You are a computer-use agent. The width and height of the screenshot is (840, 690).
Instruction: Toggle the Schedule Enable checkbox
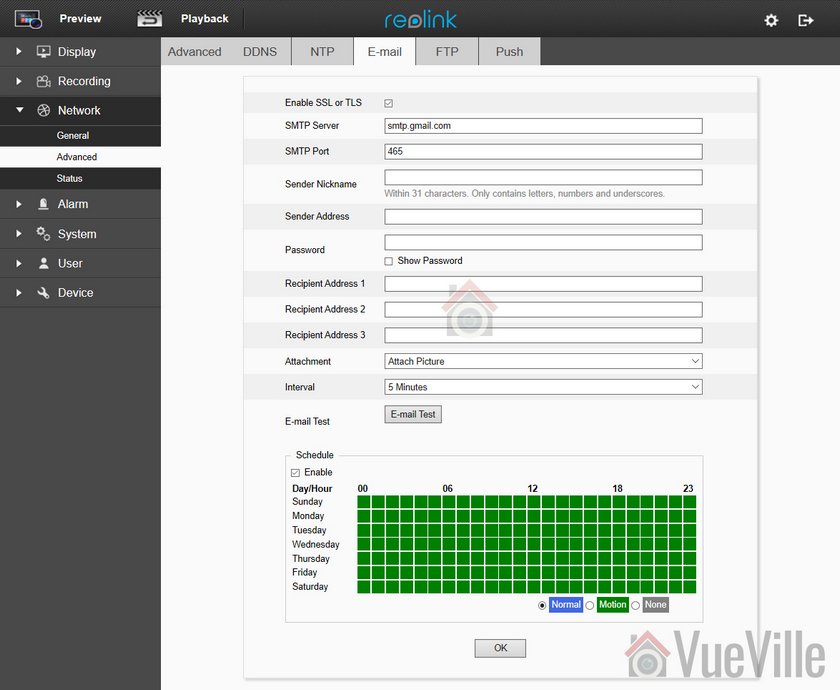coord(296,471)
